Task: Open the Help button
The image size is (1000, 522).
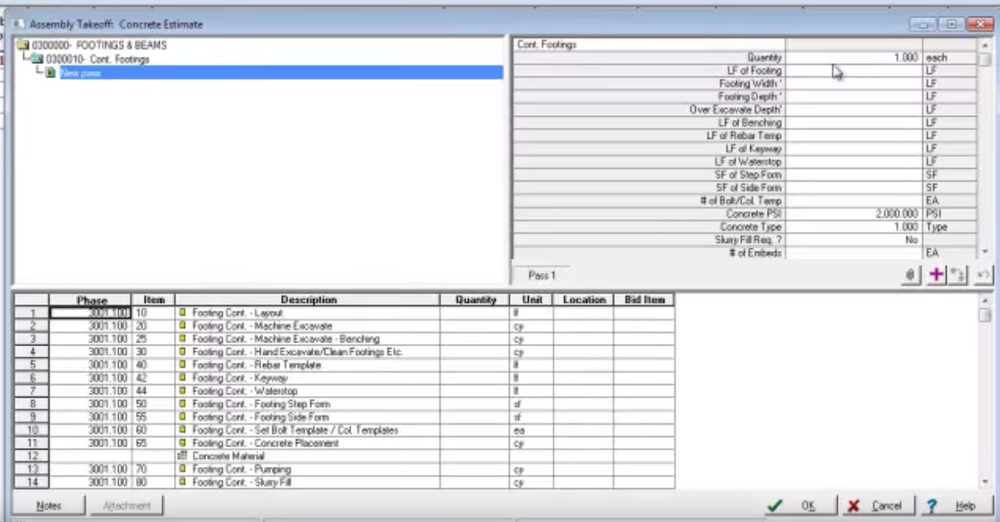Action: pos(956,505)
